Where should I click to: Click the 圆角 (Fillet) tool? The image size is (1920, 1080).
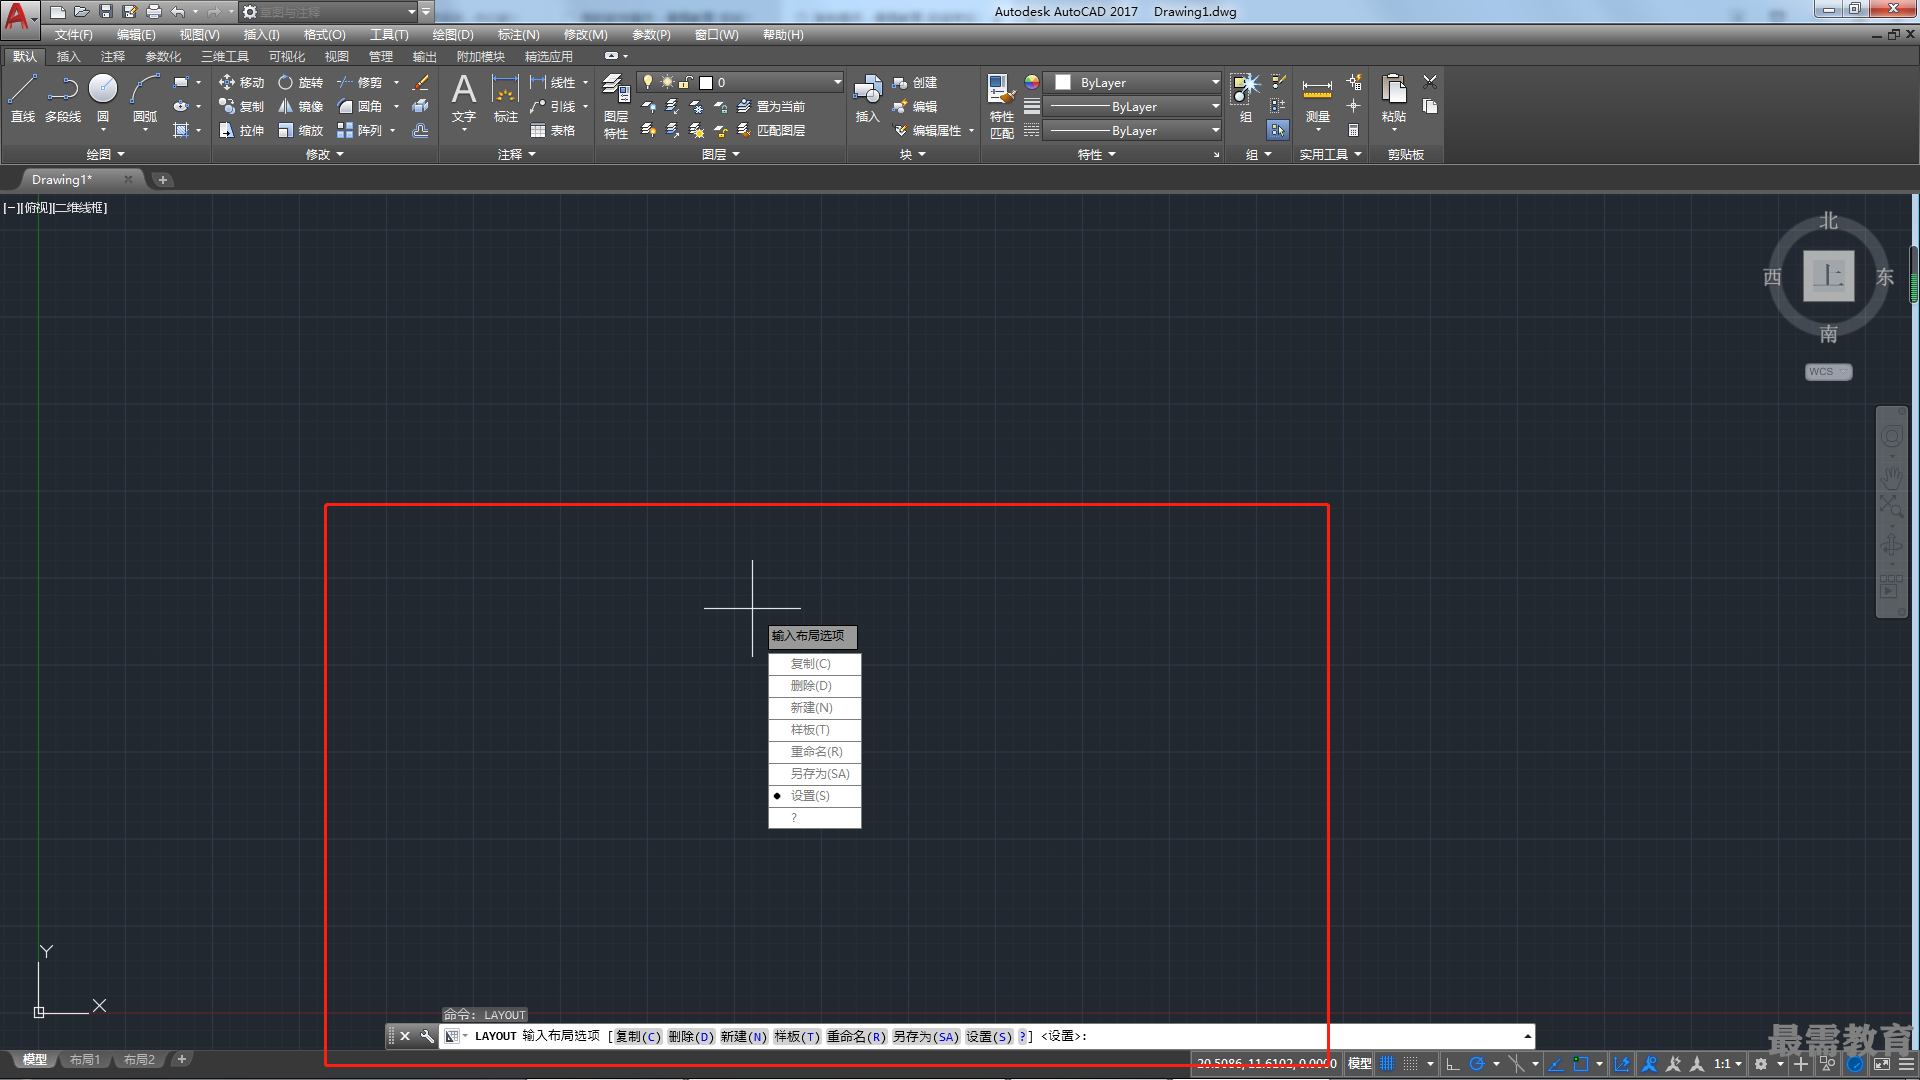359,106
